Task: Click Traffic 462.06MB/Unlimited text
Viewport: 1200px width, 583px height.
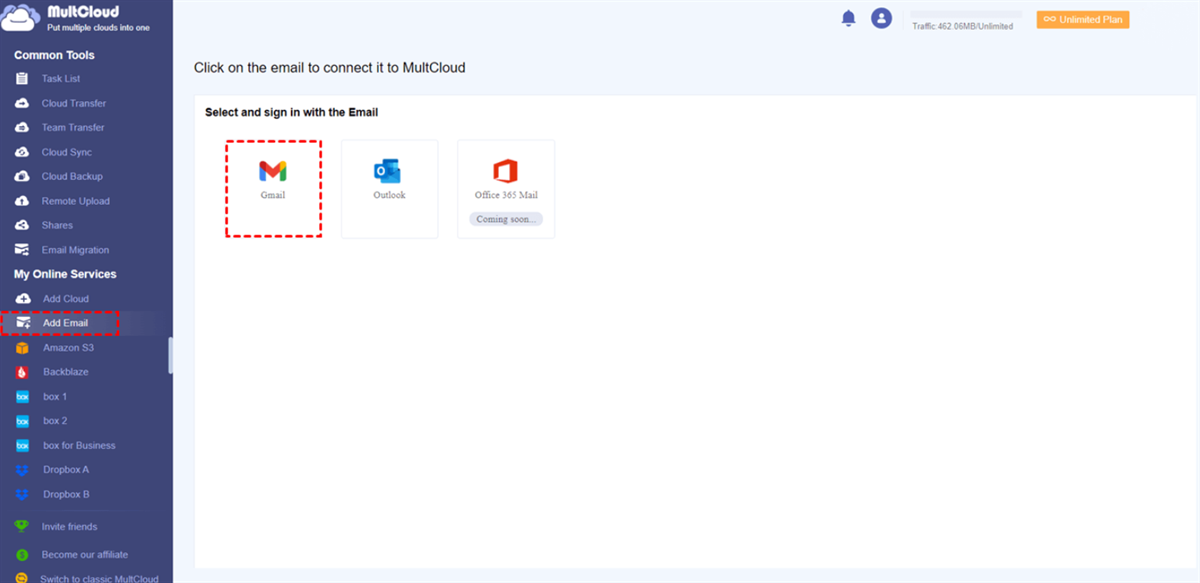Action: [962, 27]
